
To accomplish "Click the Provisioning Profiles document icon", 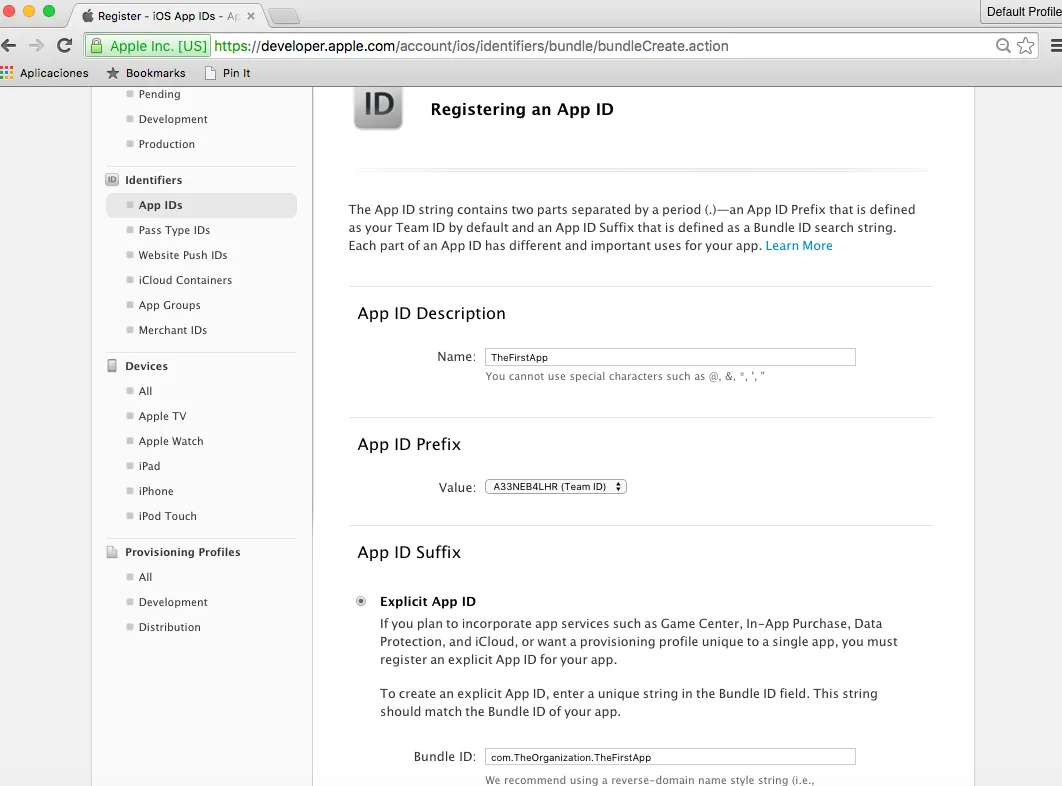I will tap(112, 552).
